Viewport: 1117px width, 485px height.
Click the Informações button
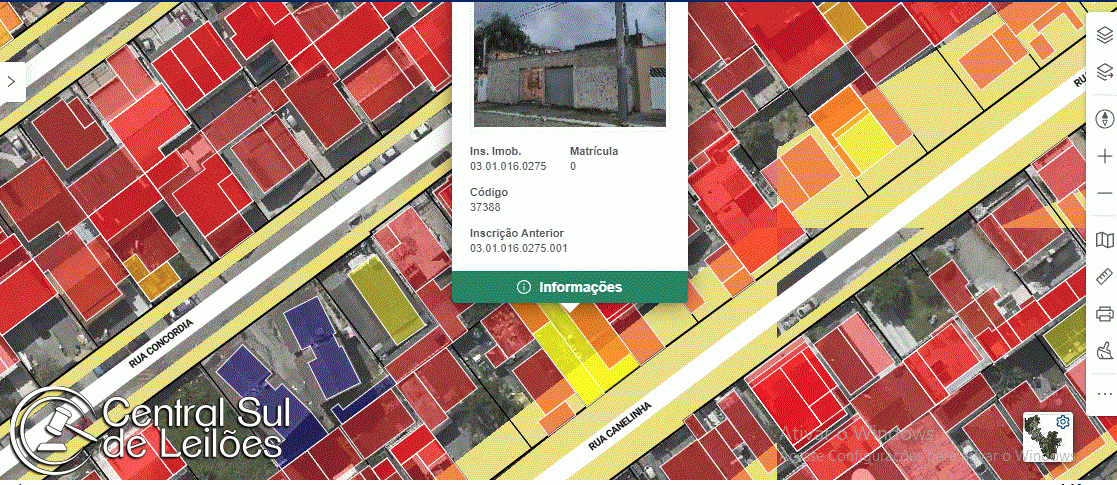point(570,287)
